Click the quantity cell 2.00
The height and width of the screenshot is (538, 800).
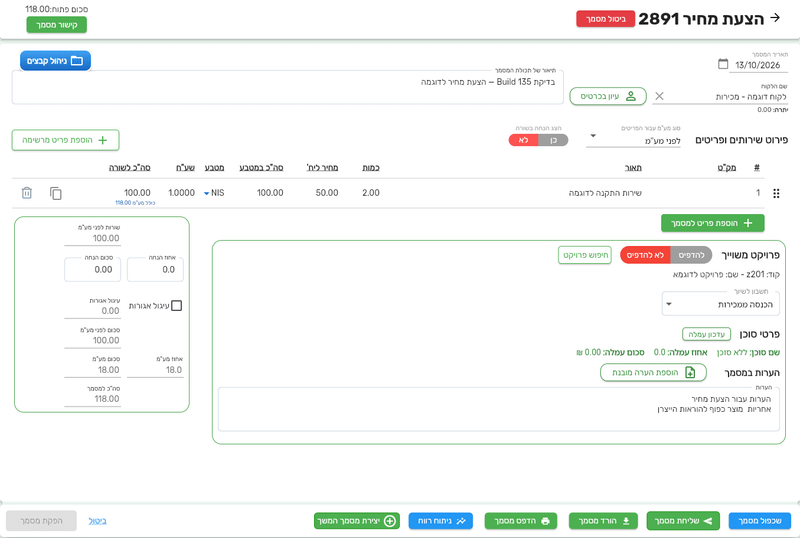tap(371, 192)
